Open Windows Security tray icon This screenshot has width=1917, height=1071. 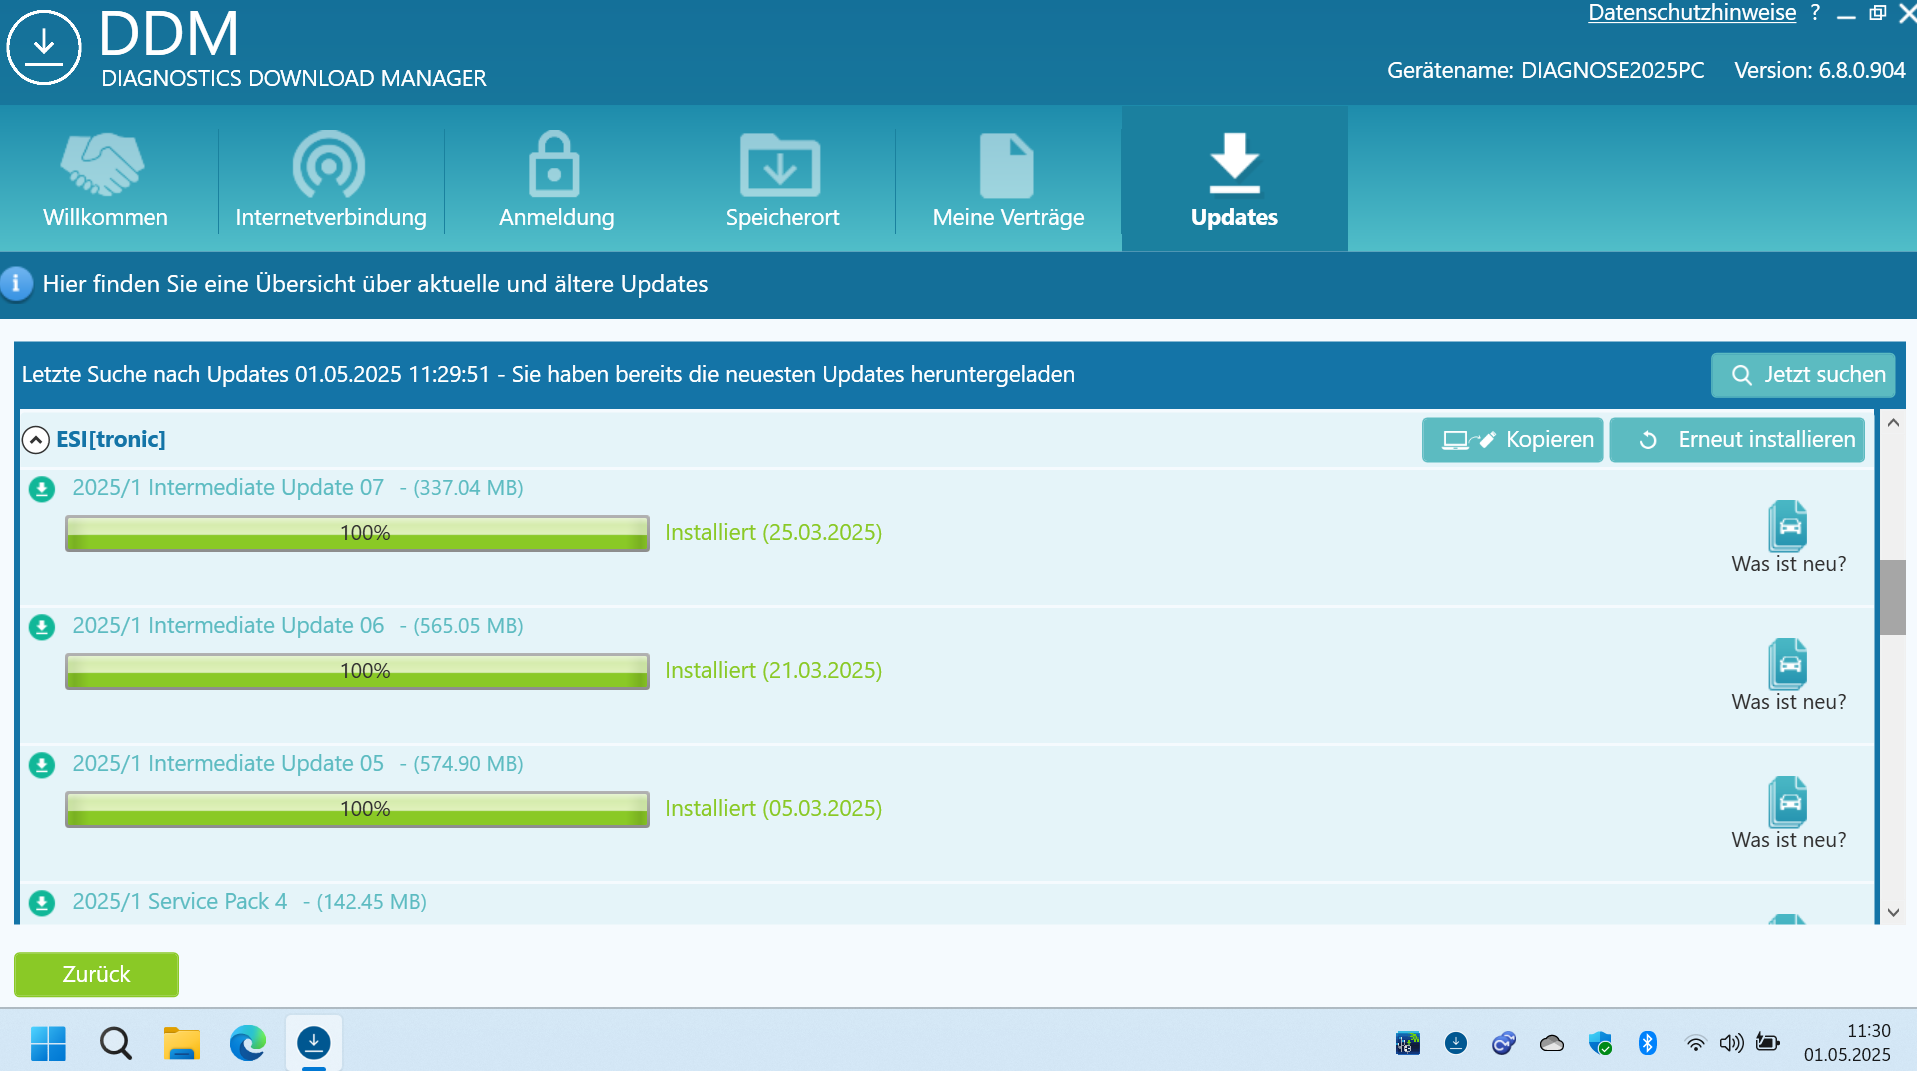coord(1600,1044)
